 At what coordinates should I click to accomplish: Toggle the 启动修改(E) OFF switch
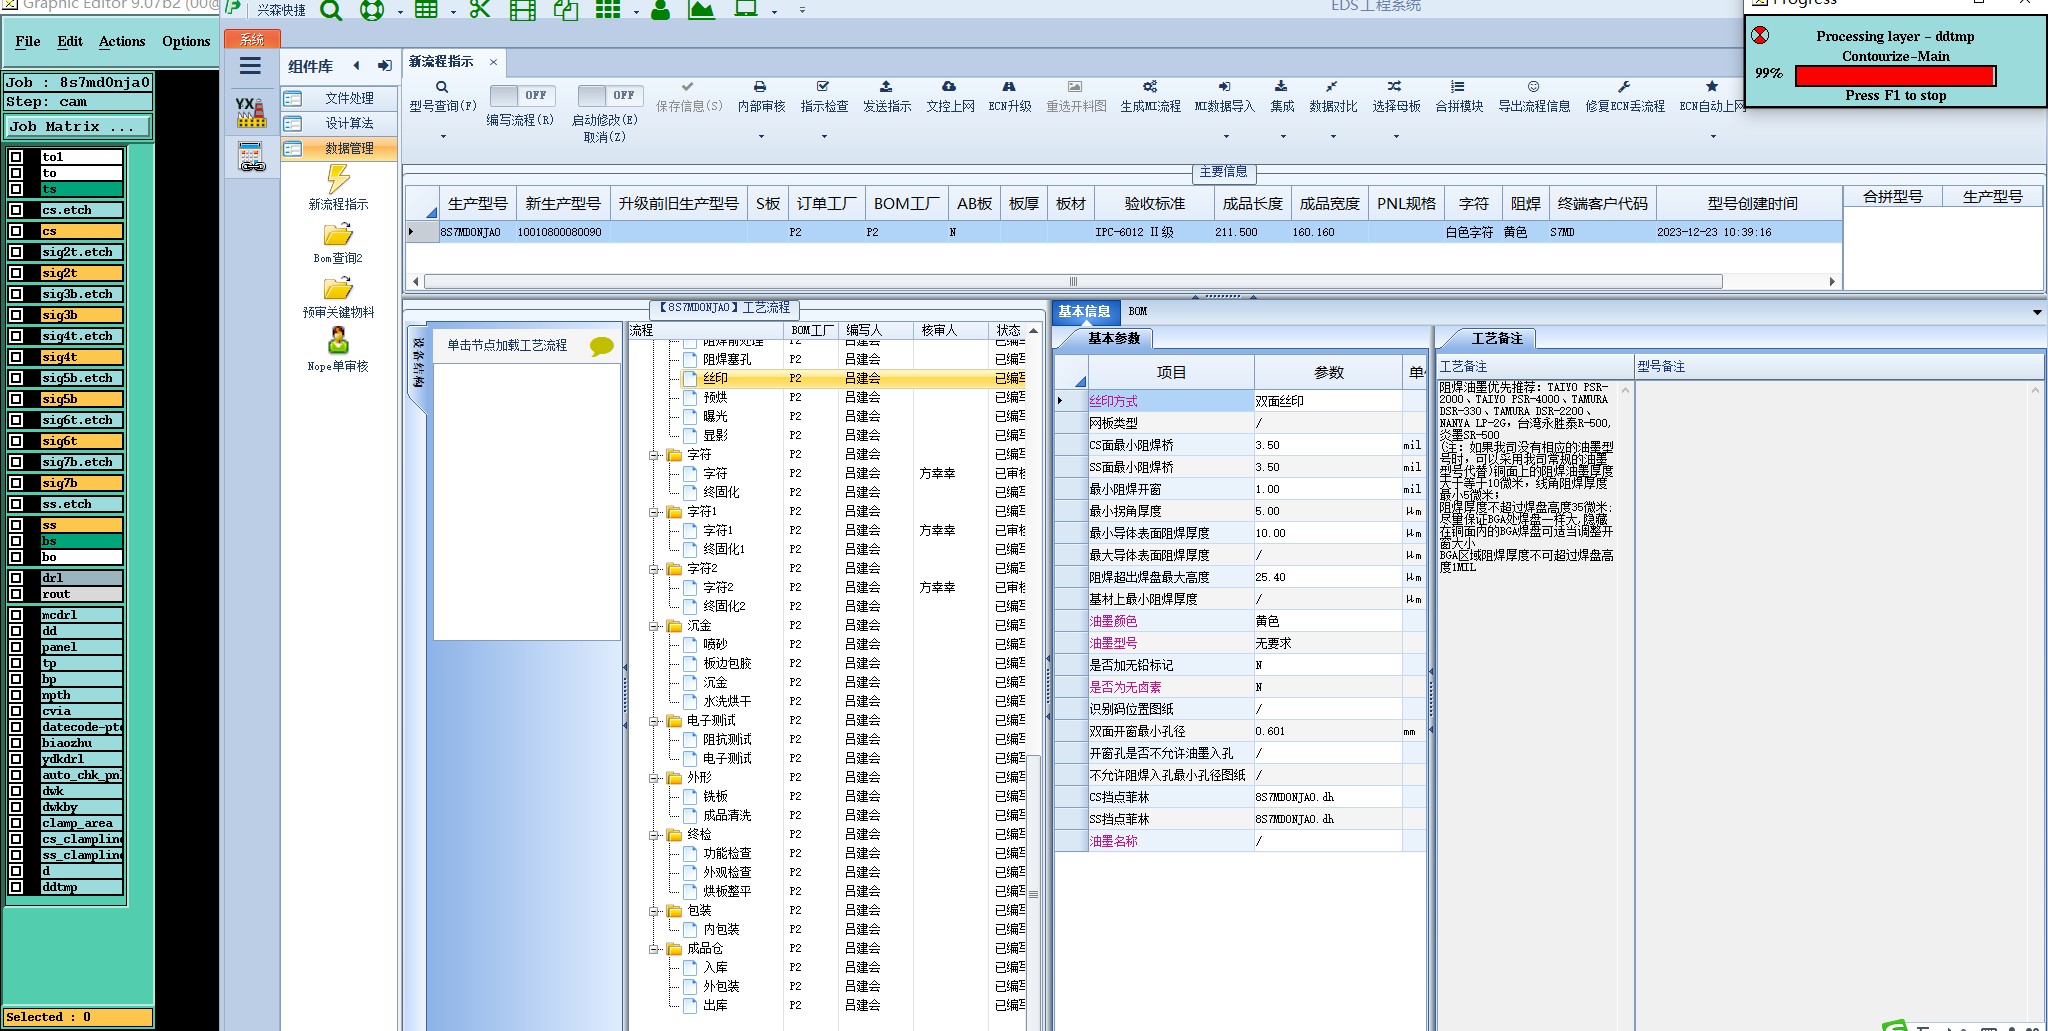click(609, 95)
